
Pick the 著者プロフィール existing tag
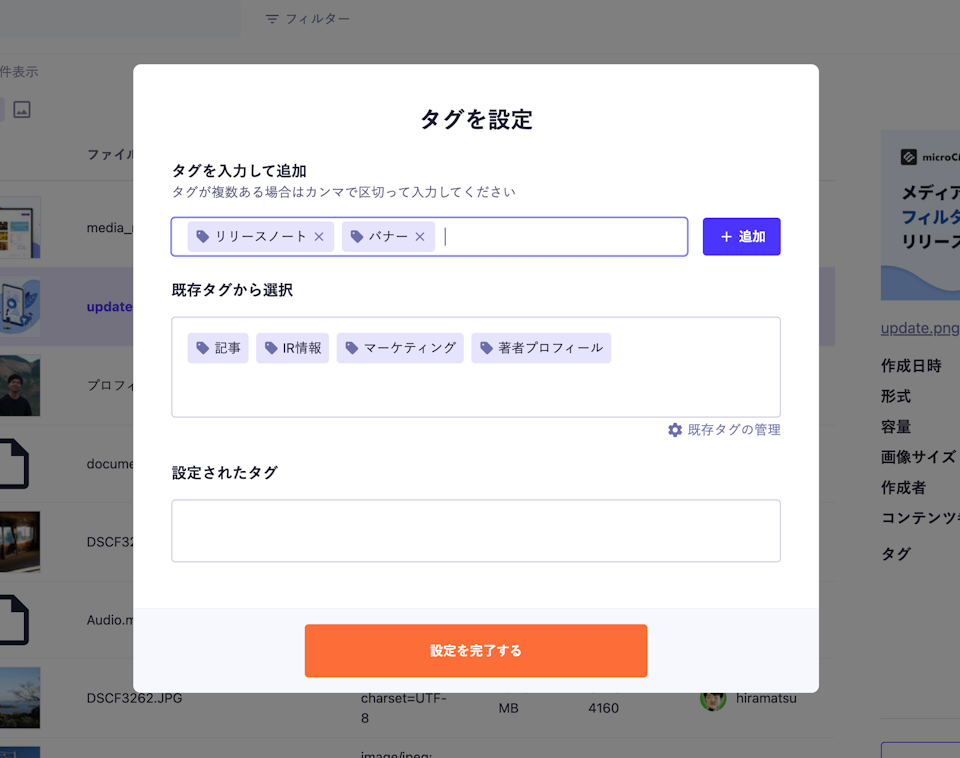[541, 348]
